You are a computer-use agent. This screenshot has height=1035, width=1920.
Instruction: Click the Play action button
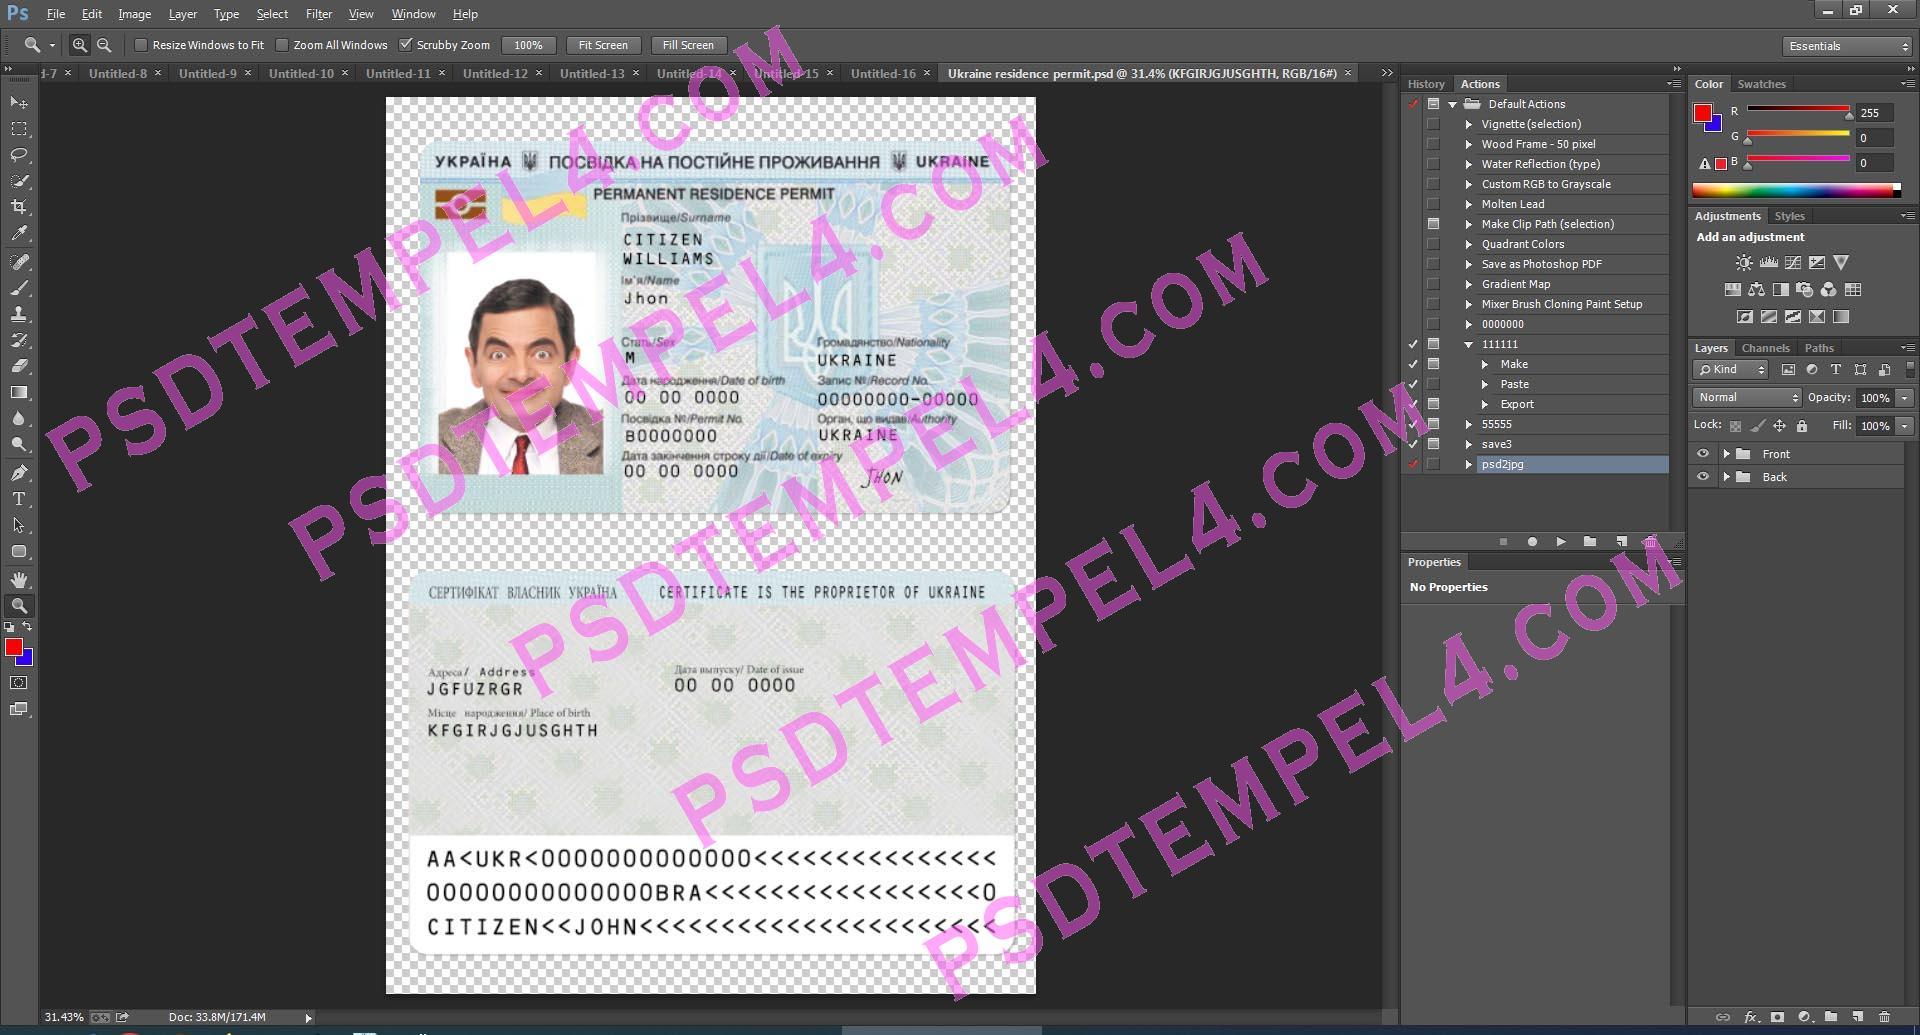pyautogui.click(x=1561, y=542)
